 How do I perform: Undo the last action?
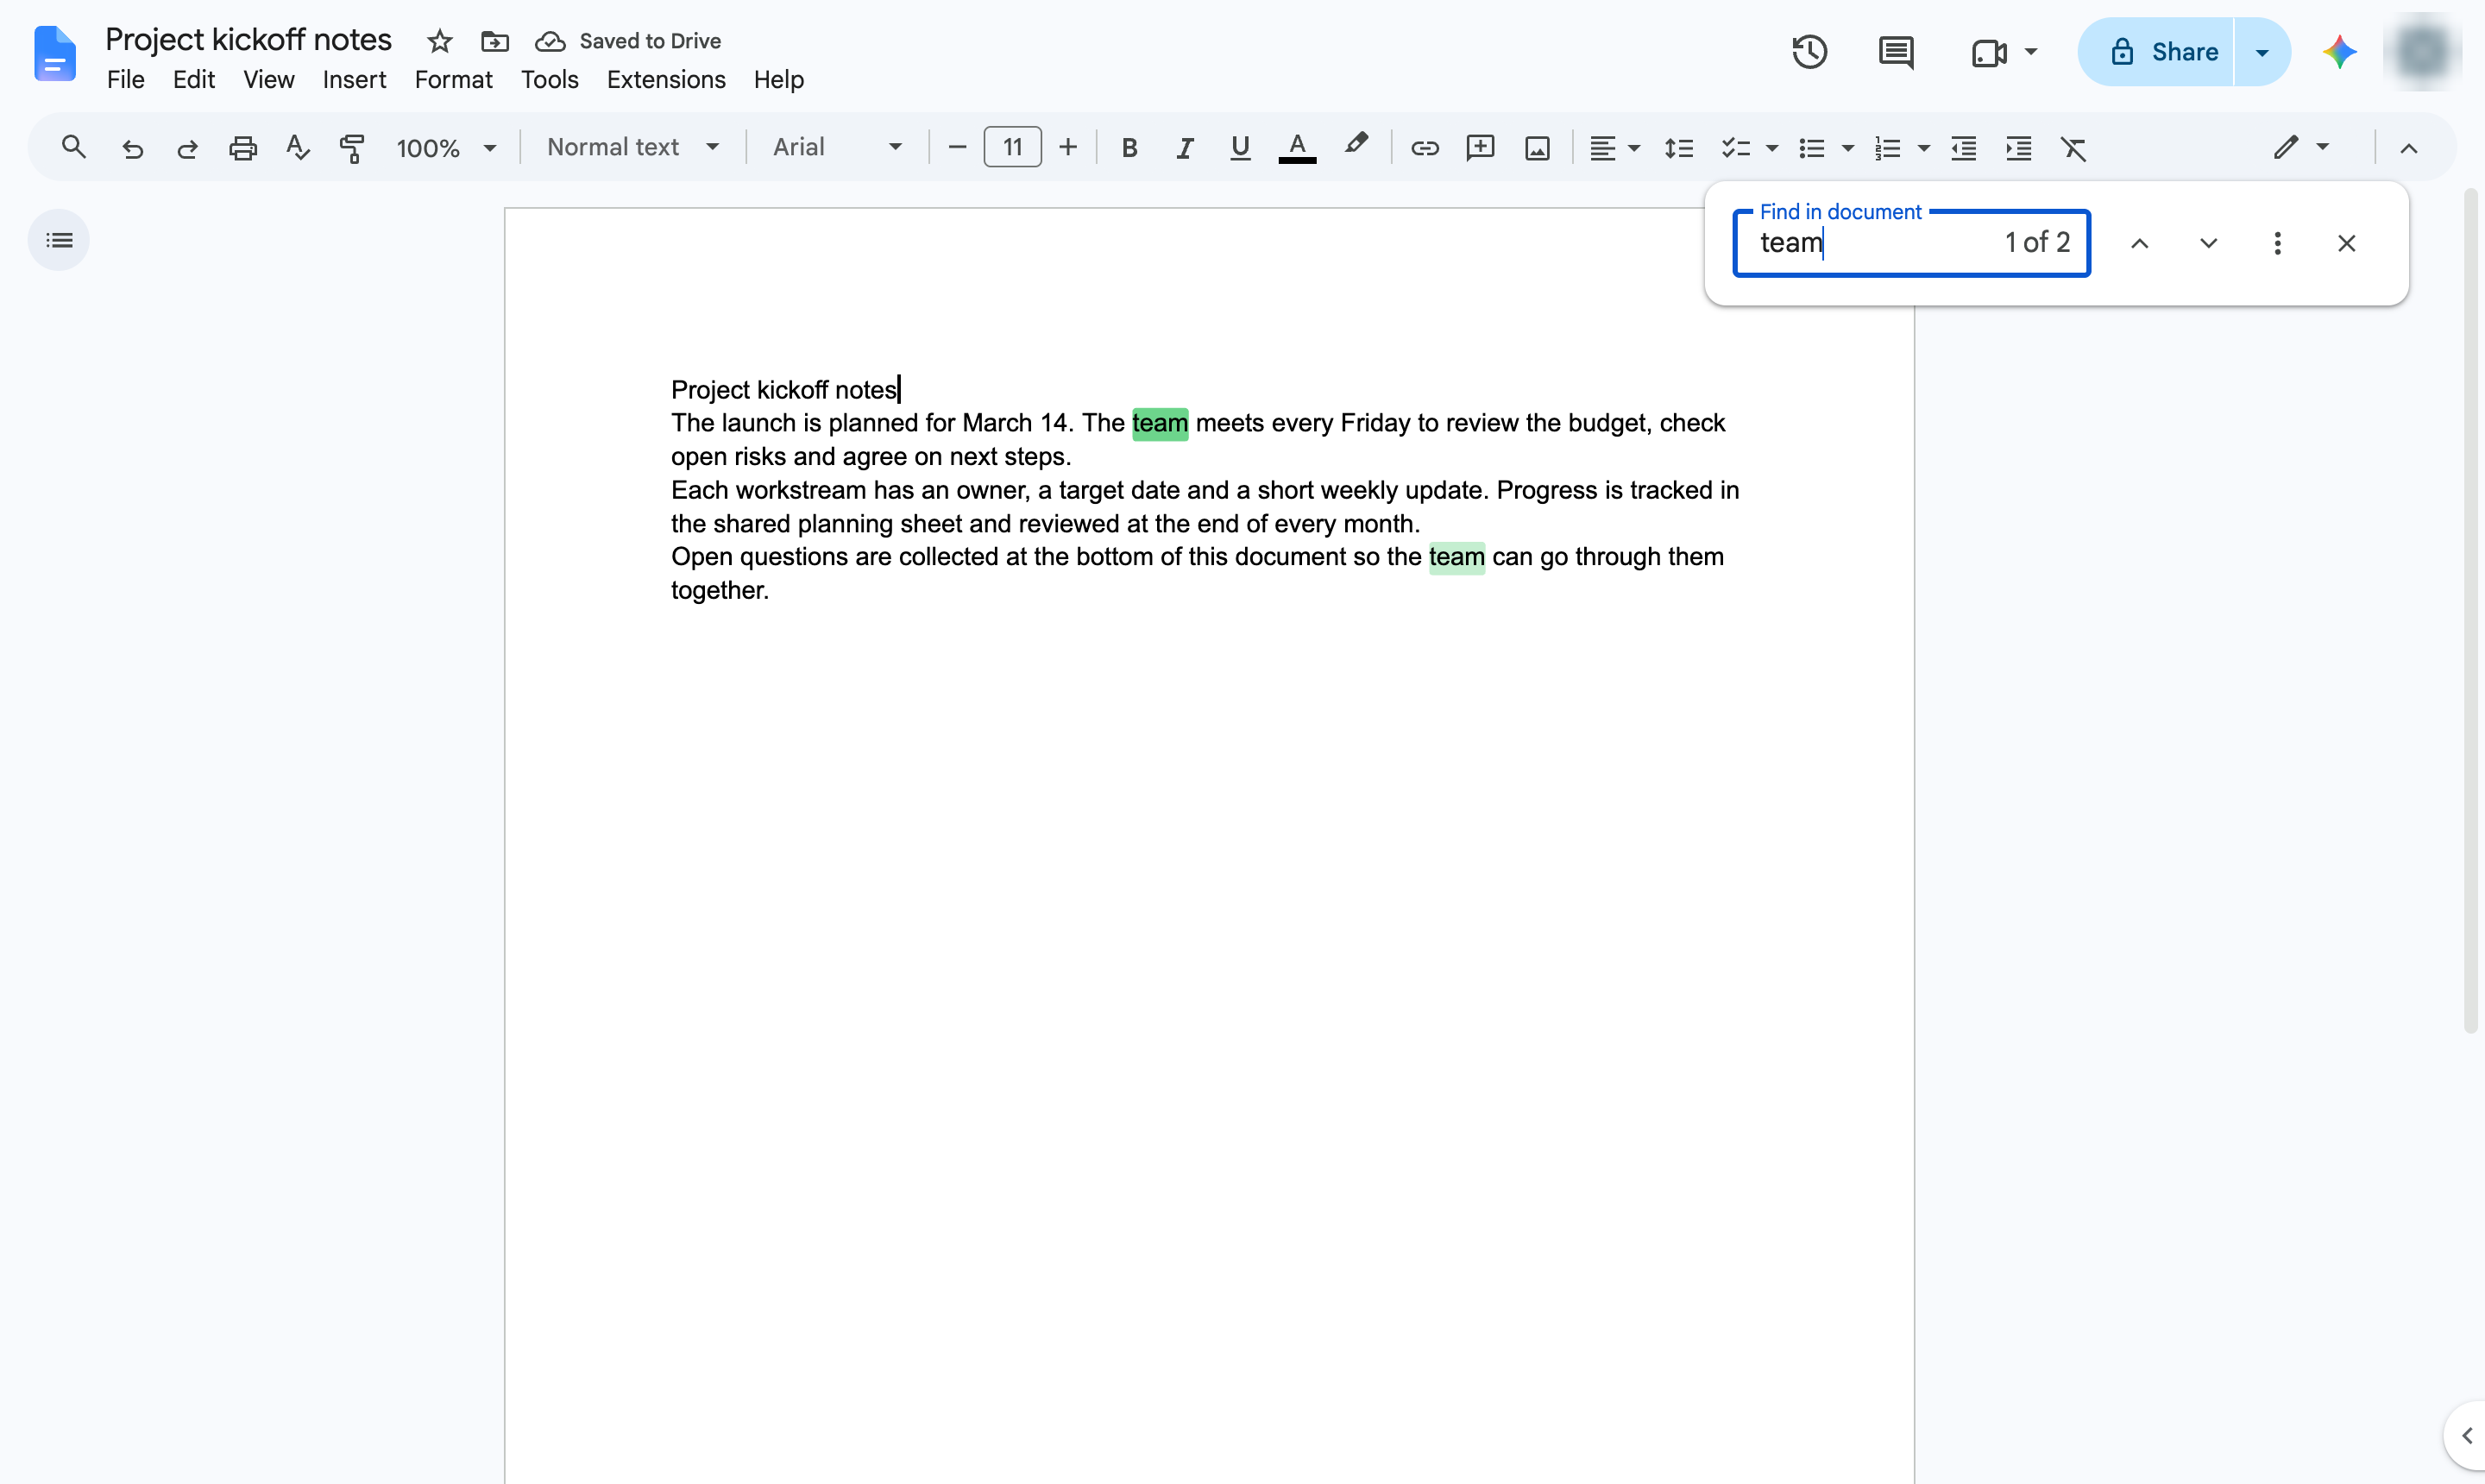132,148
